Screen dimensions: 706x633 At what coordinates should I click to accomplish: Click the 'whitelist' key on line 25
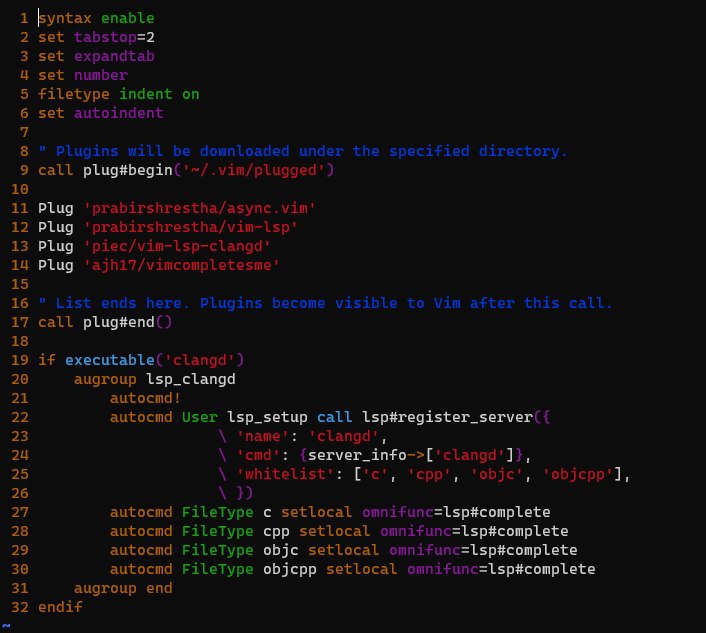[285, 475]
